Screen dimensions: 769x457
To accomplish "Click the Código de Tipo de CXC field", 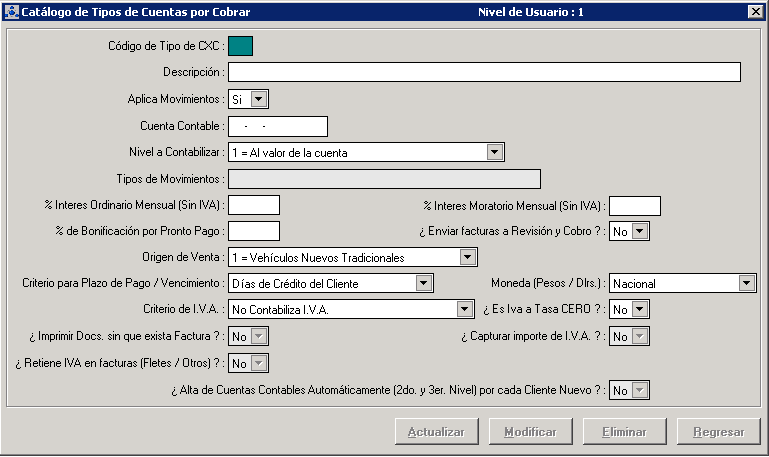I will (x=240, y=46).
